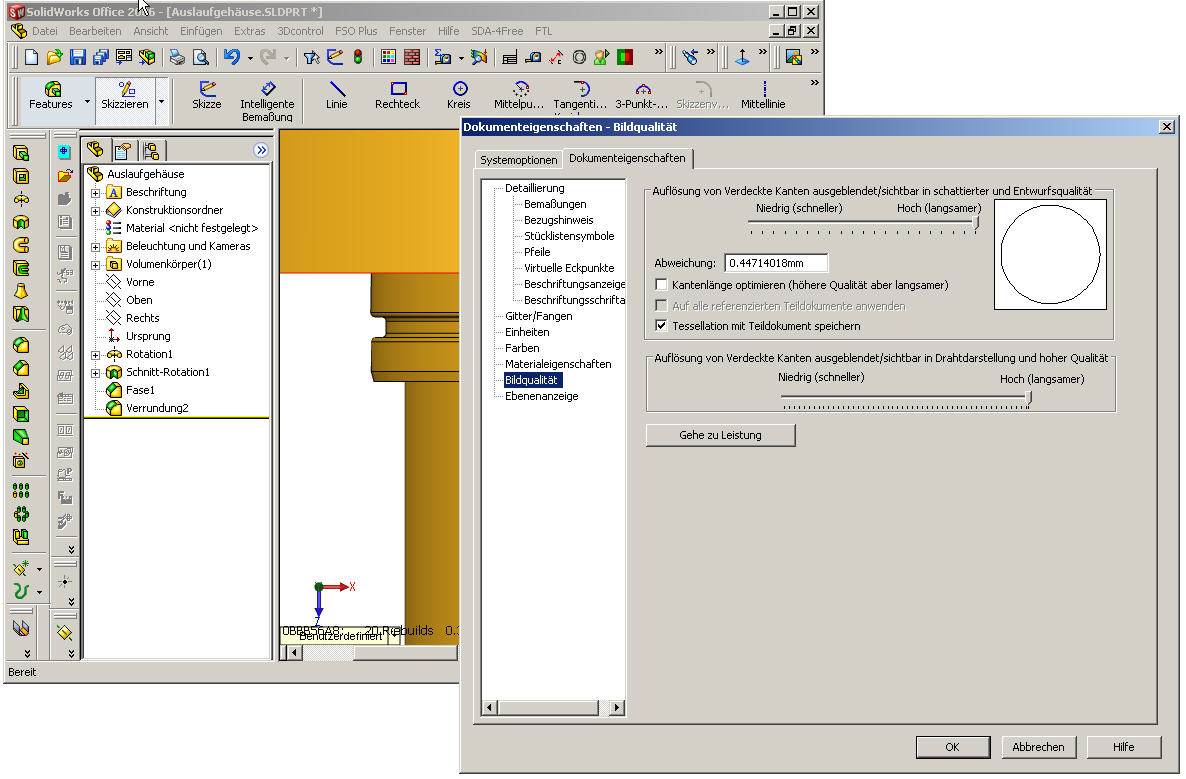Click the Print icon in toolbar
Image resolution: width=1186 pixels, height=779 pixels.
click(x=177, y=57)
